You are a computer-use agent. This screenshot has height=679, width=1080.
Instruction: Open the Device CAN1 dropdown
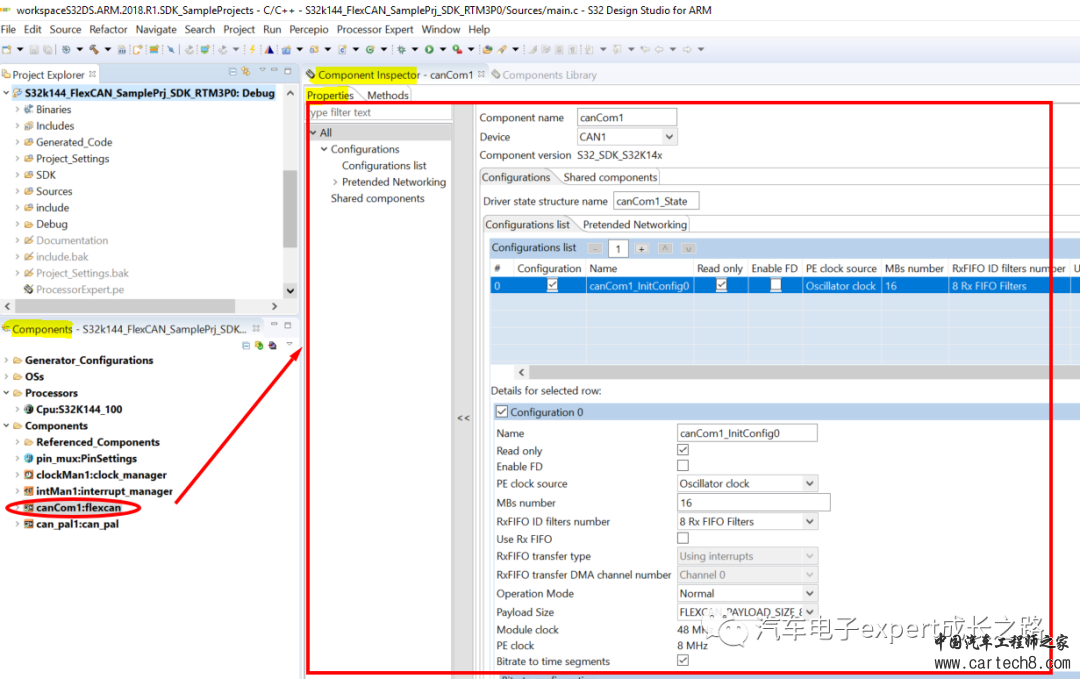669,137
